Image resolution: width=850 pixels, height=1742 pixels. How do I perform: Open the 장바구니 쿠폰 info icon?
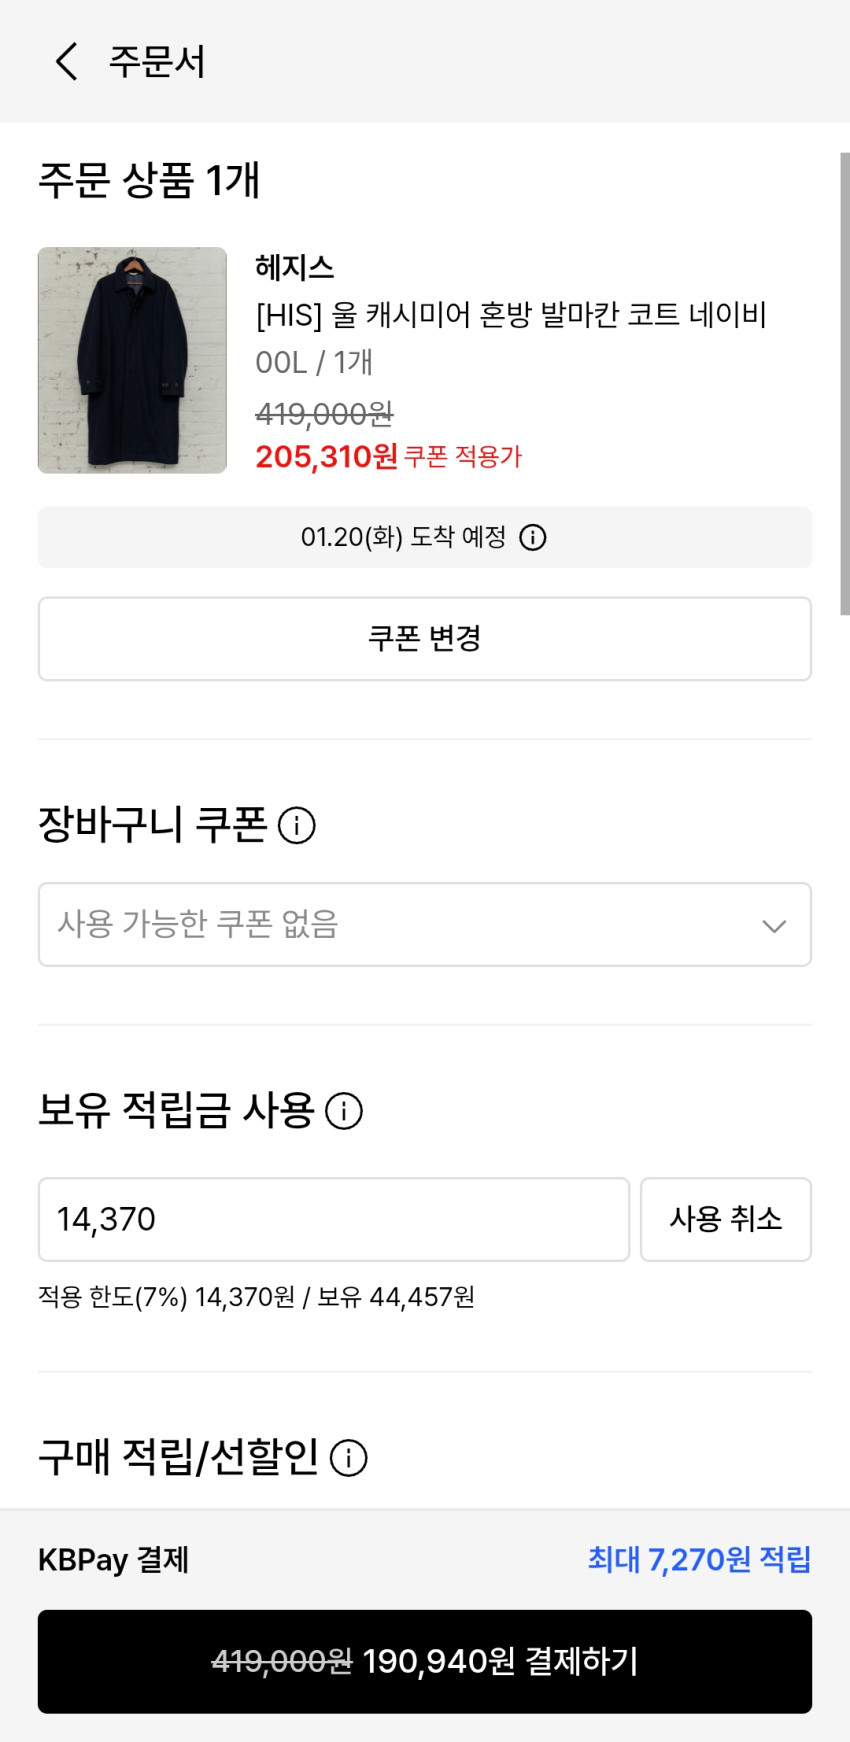click(x=296, y=826)
